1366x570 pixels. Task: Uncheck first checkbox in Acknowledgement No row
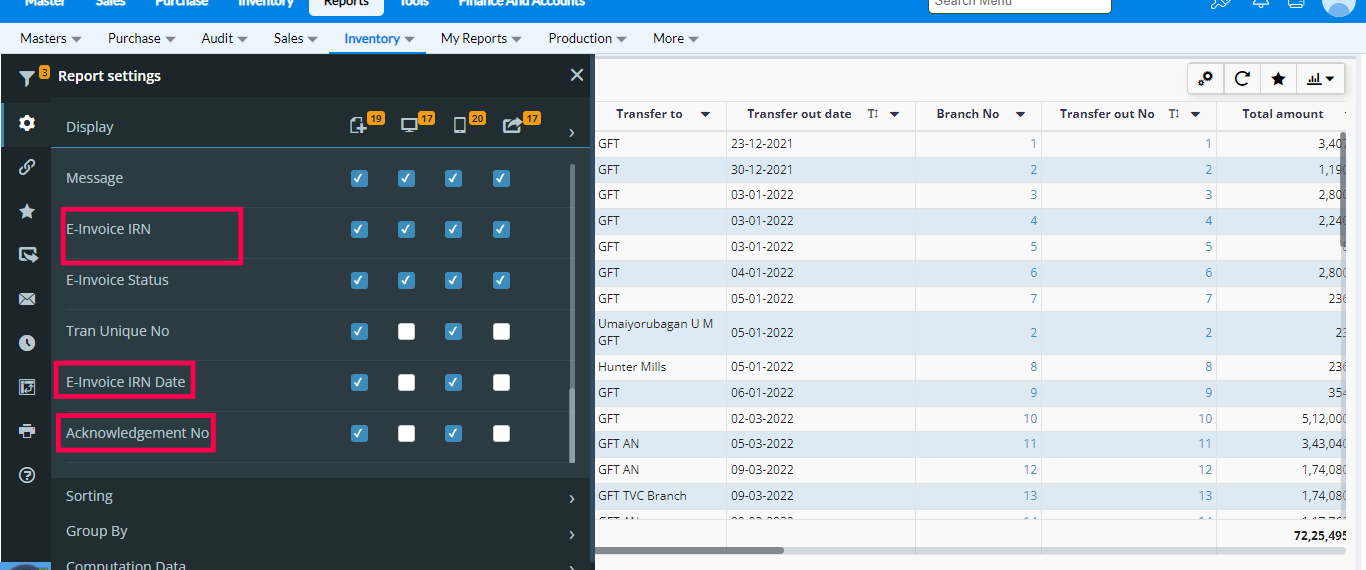tap(359, 433)
